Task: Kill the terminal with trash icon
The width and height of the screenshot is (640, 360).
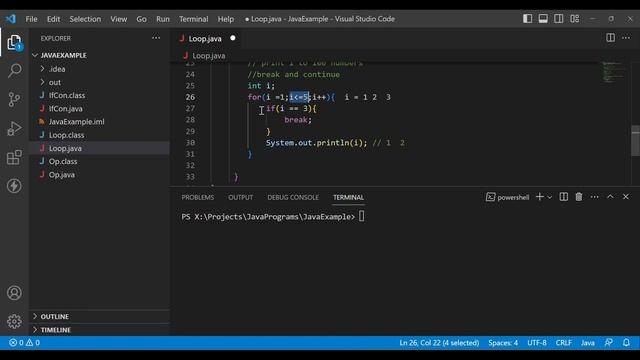Action: point(579,197)
